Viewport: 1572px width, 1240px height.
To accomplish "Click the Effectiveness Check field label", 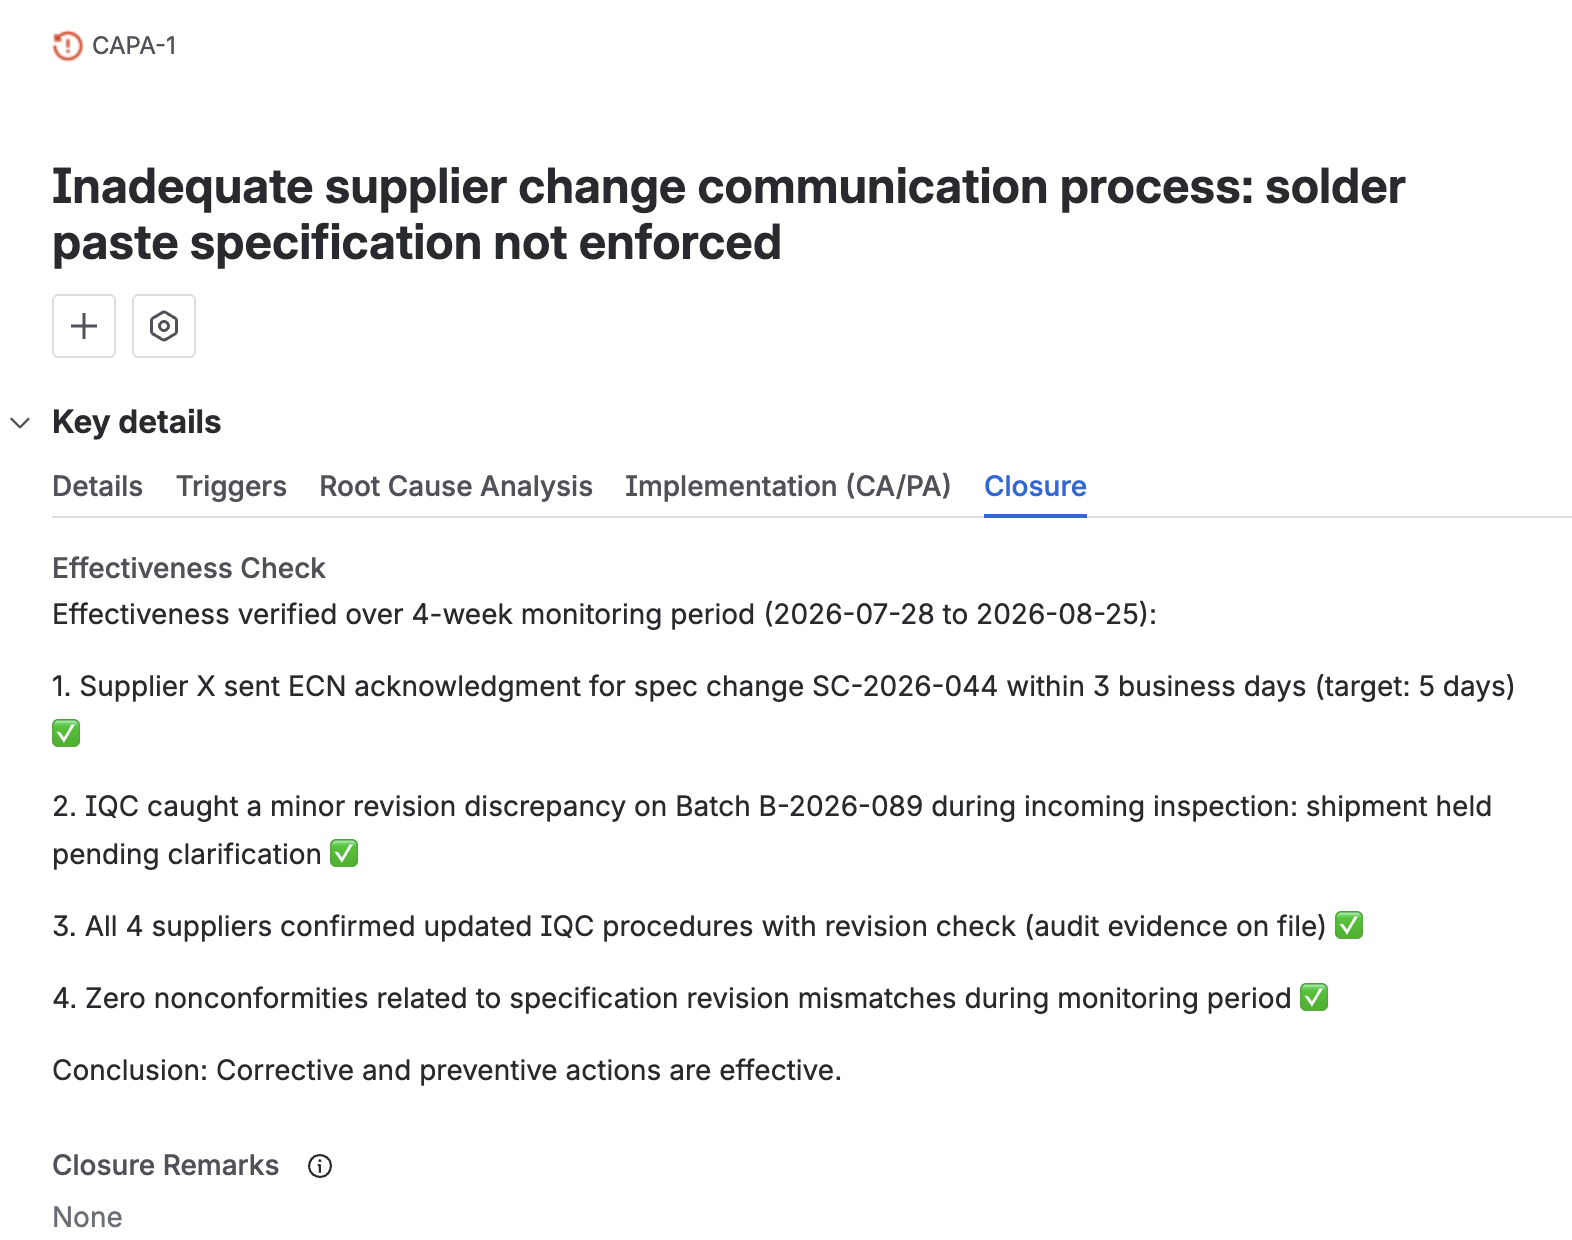I will [189, 568].
